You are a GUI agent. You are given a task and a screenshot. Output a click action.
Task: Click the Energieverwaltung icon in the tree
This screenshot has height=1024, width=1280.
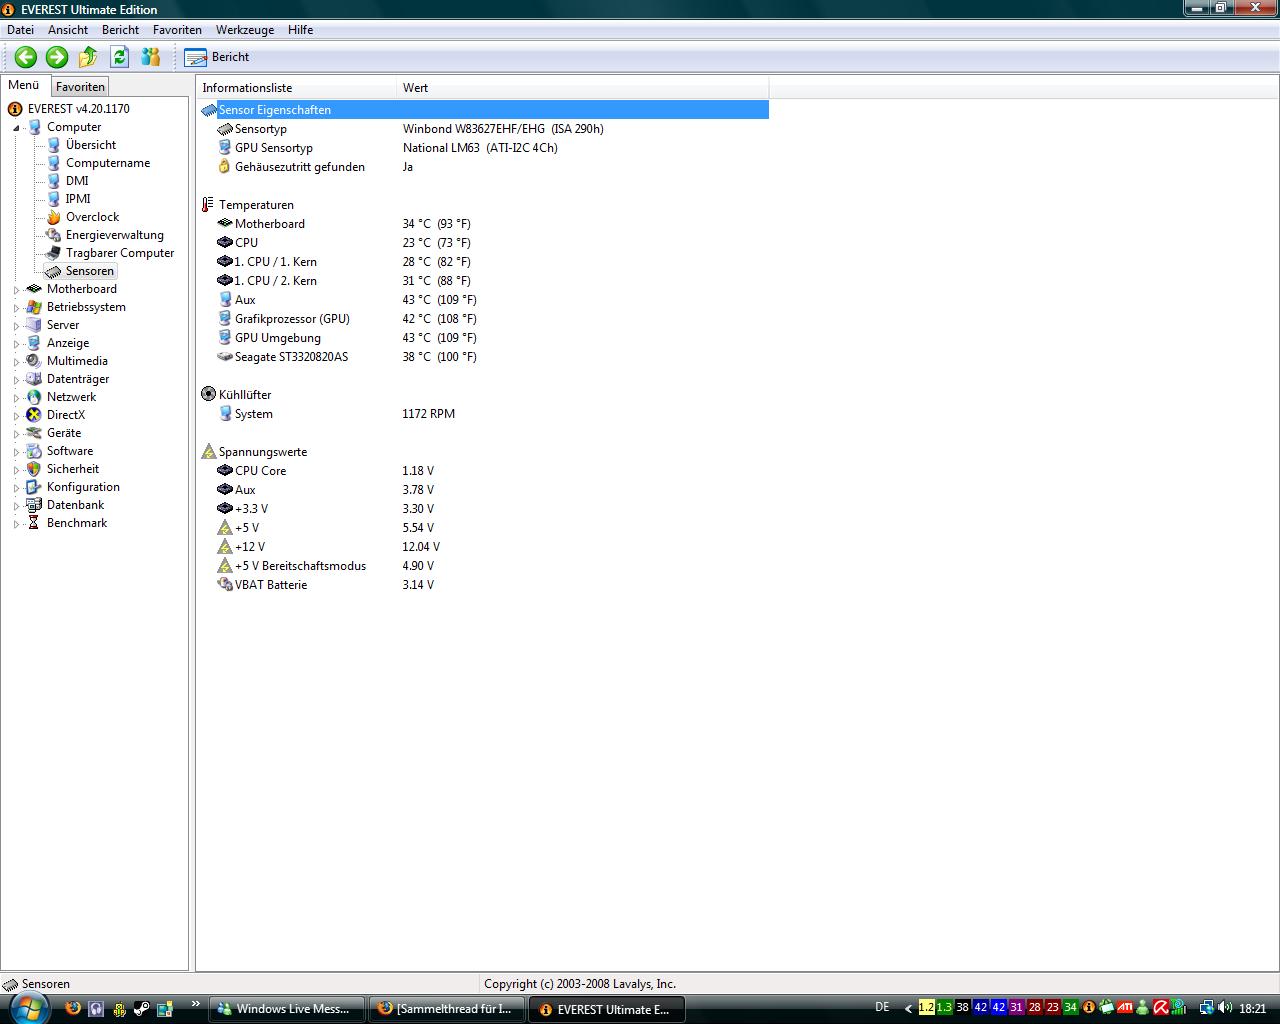point(54,235)
